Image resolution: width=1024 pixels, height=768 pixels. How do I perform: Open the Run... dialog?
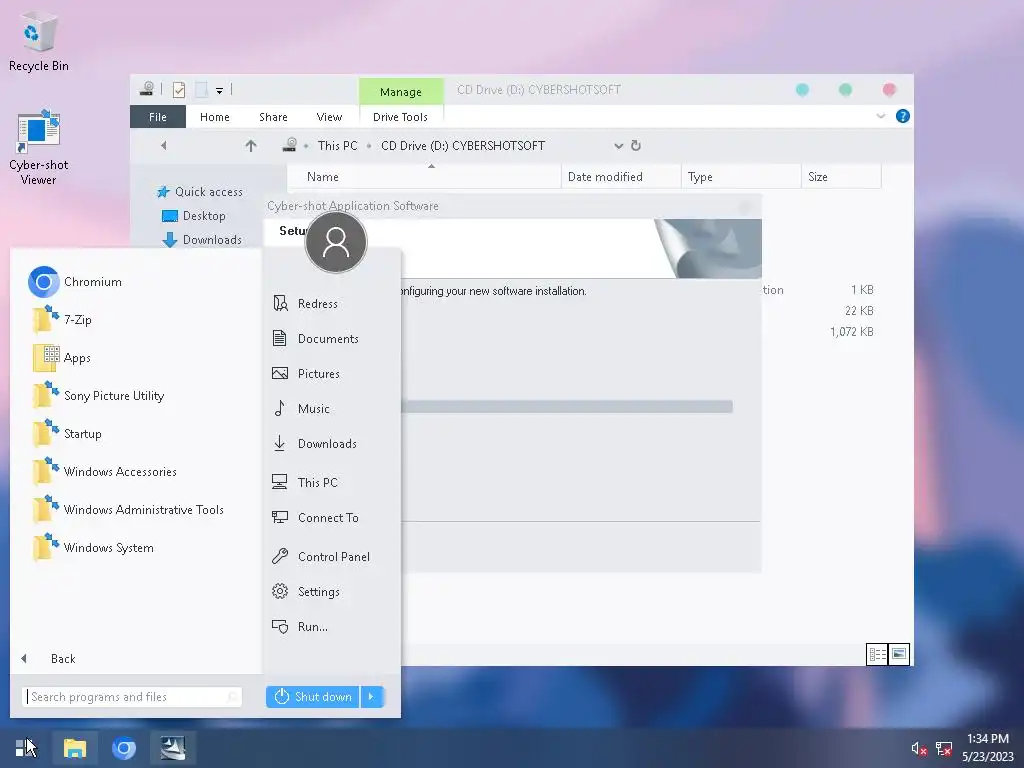click(300, 627)
